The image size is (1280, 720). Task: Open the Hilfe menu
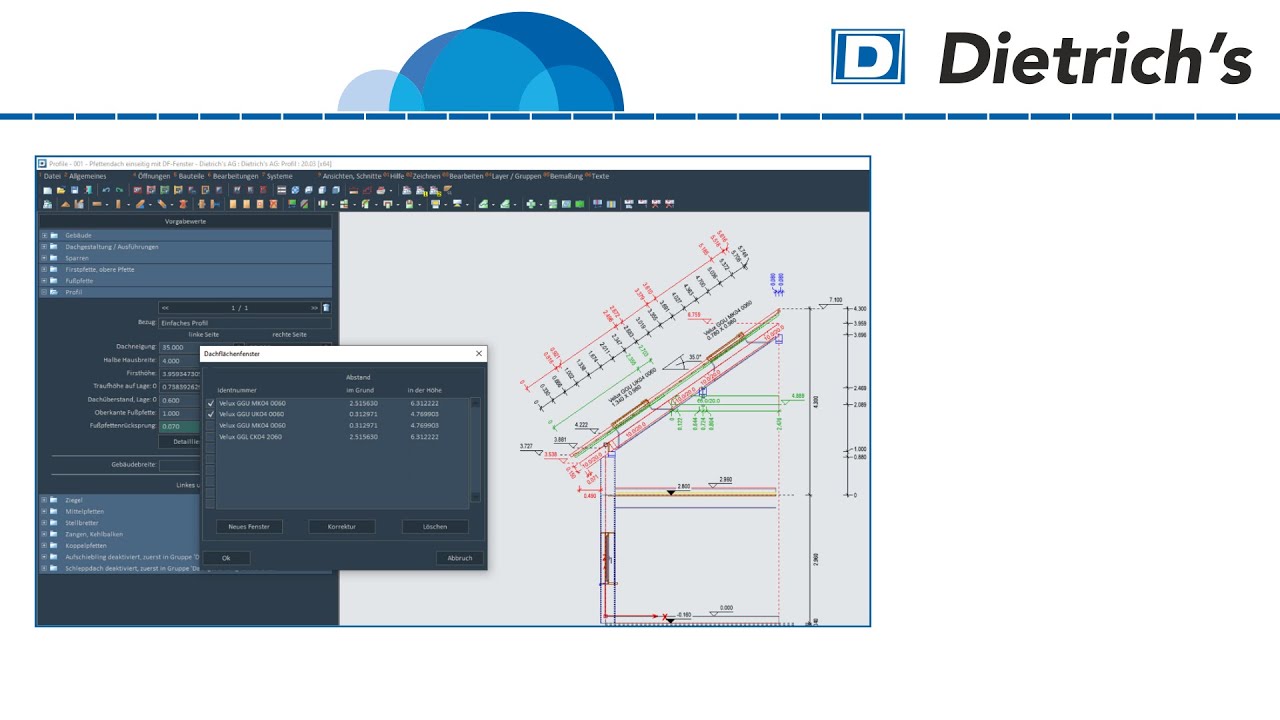397,176
